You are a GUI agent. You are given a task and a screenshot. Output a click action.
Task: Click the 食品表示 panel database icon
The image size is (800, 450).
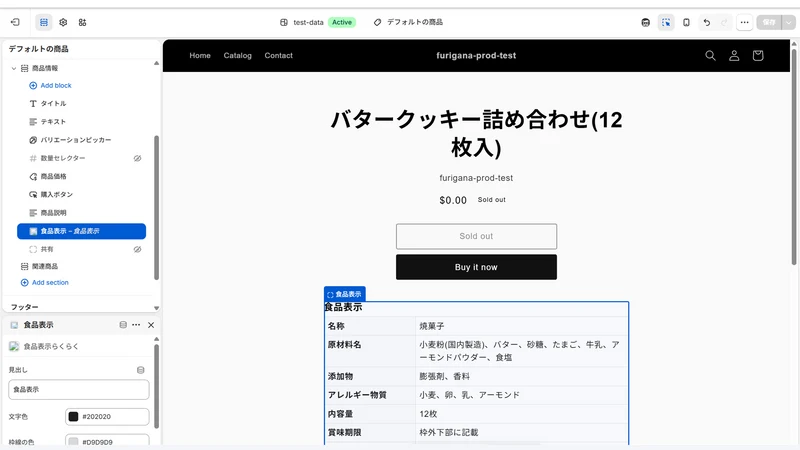(x=123, y=325)
